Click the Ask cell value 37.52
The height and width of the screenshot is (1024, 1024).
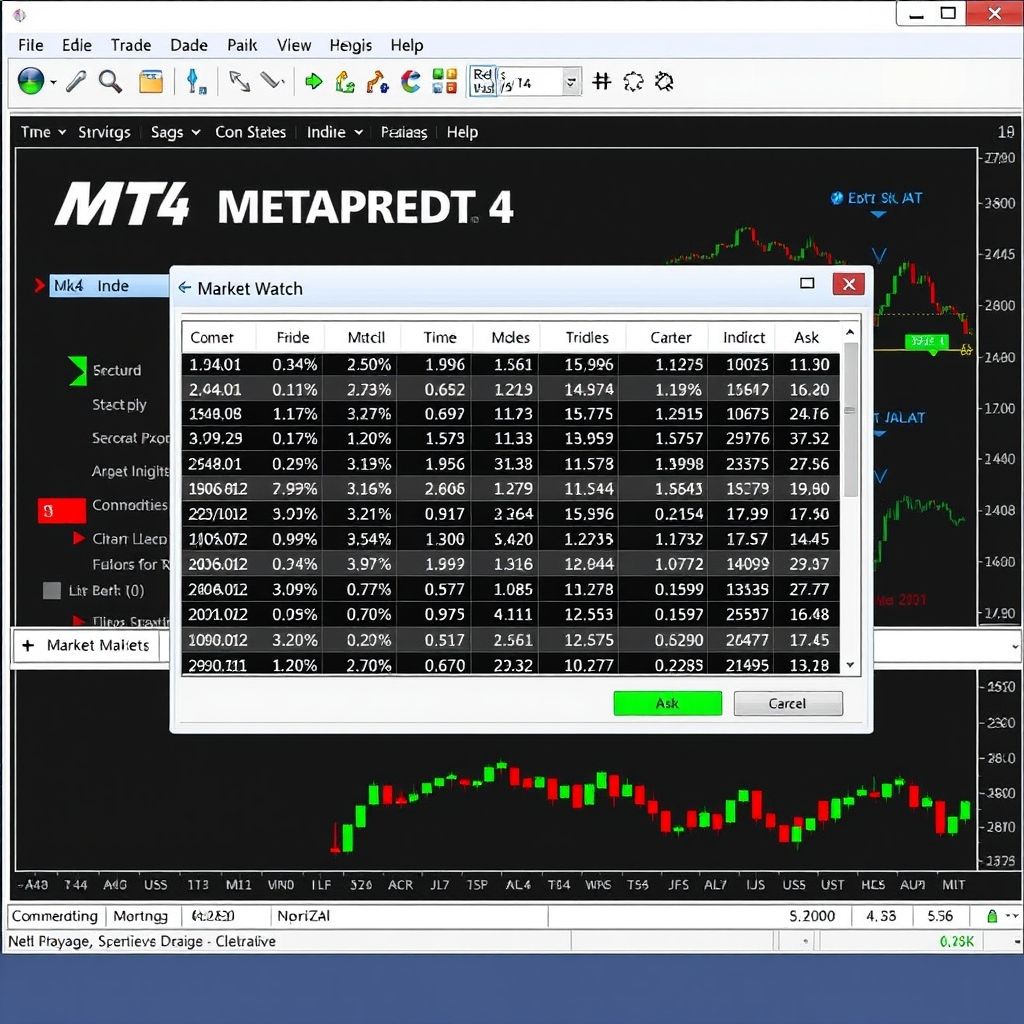coord(809,438)
